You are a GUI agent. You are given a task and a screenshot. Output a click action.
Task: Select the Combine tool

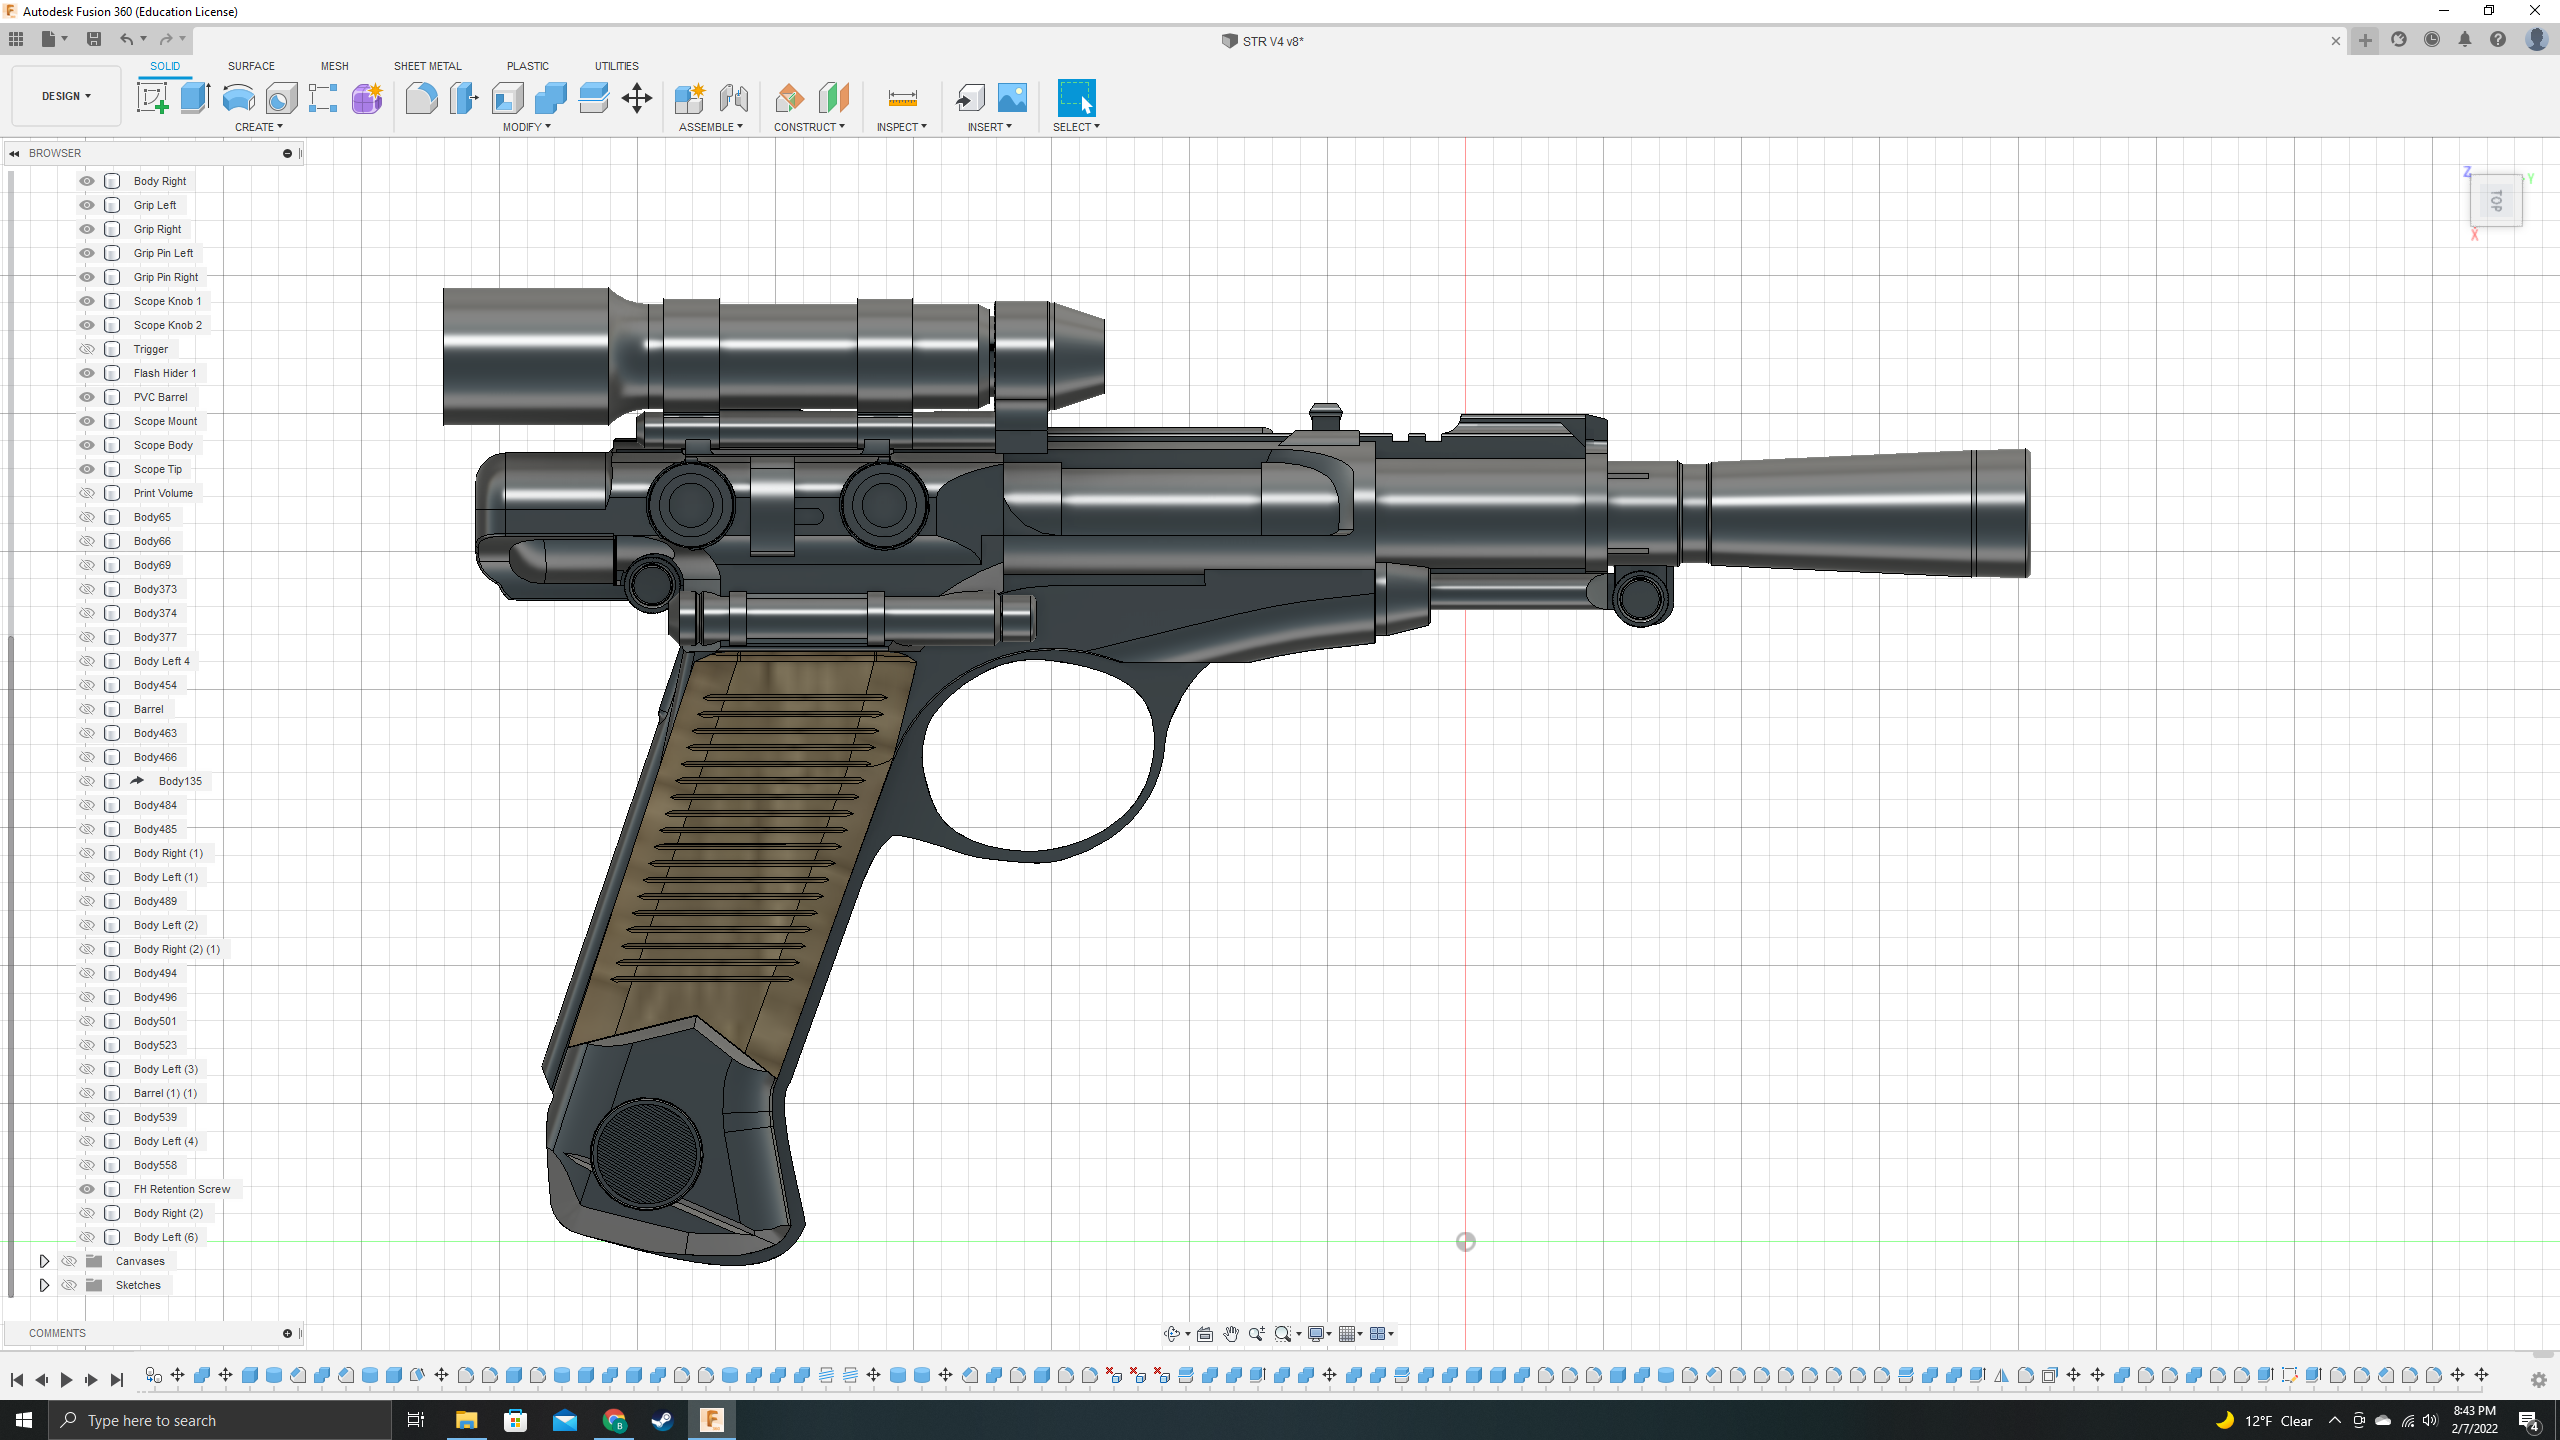coord(550,98)
